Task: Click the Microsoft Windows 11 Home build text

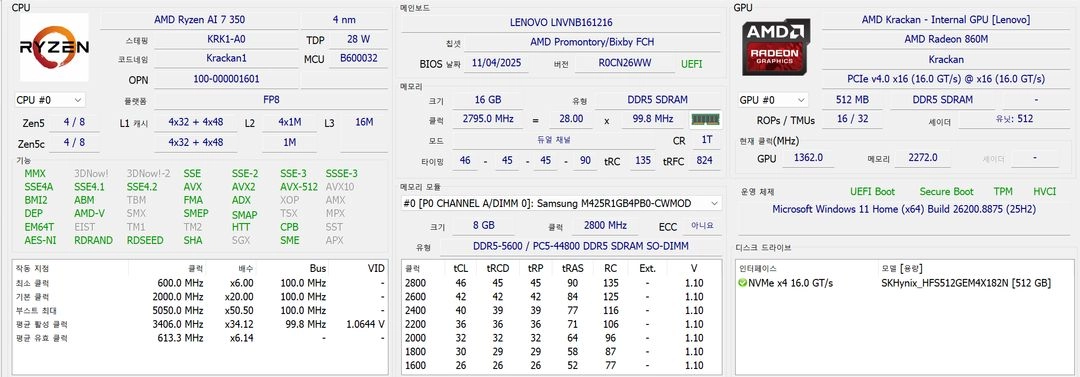Action: point(904,209)
